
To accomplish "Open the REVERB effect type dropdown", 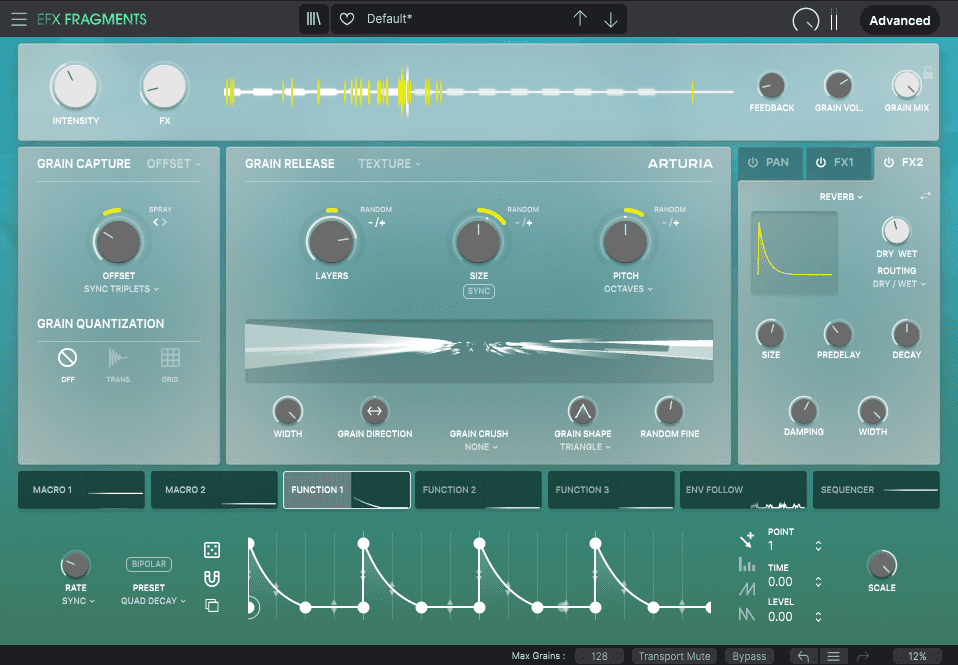I will pyautogui.click(x=841, y=197).
